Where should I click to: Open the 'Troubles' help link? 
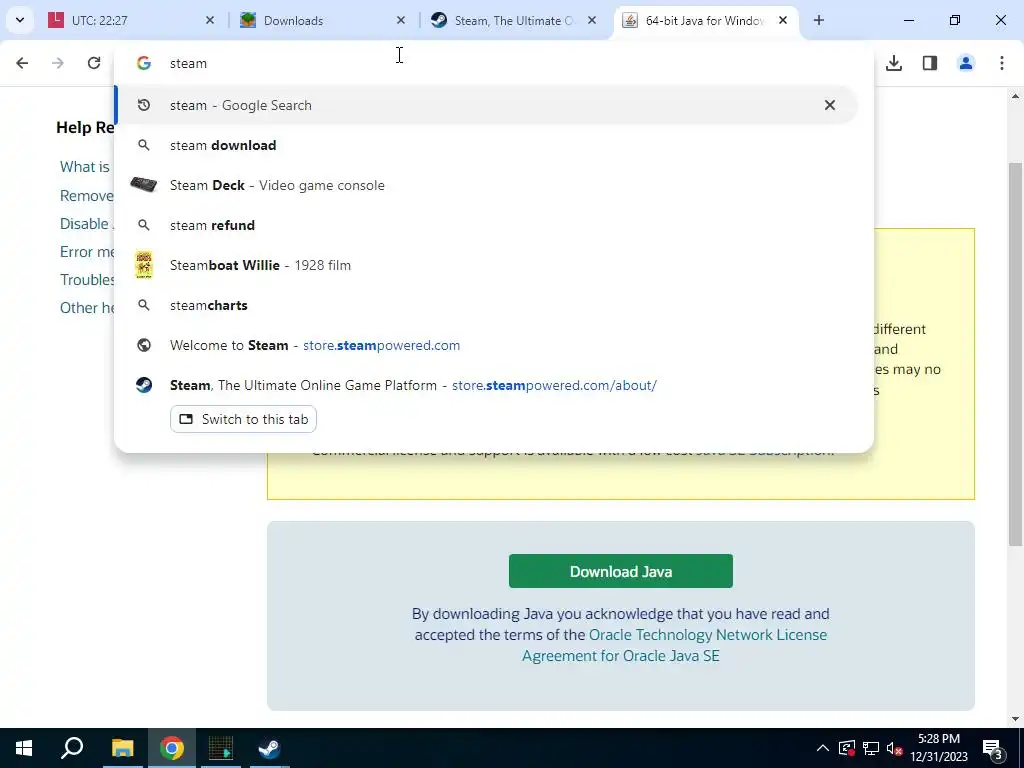click(87, 280)
